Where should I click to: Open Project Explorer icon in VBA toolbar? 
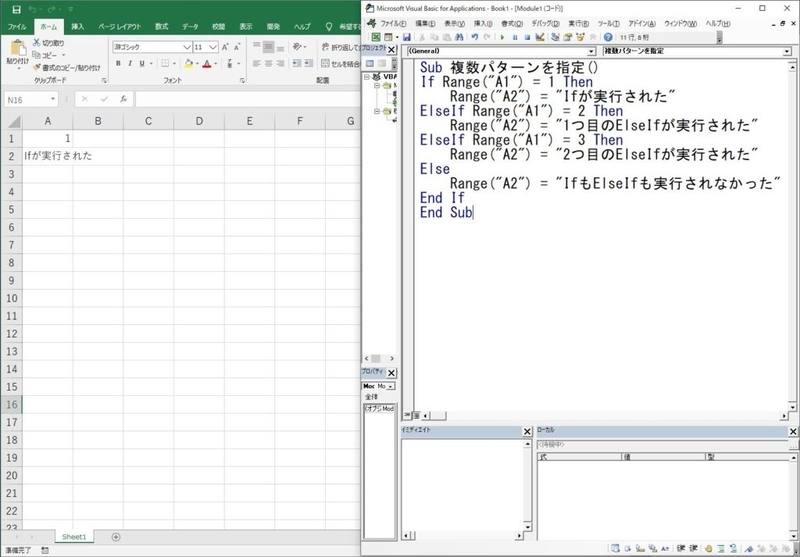555,37
